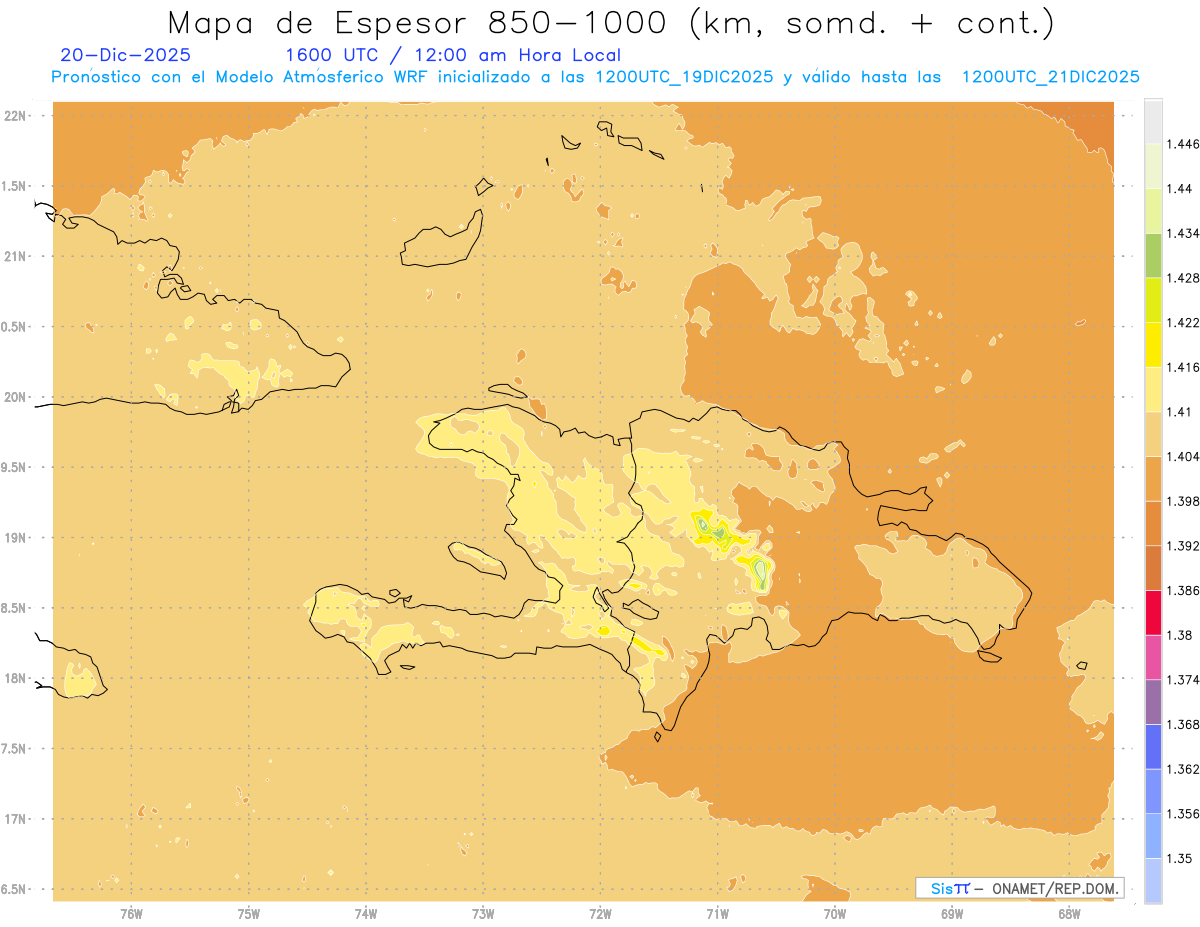Click the latitude label '19N'
The height and width of the screenshot is (927, 1200).
pos(15,538)
